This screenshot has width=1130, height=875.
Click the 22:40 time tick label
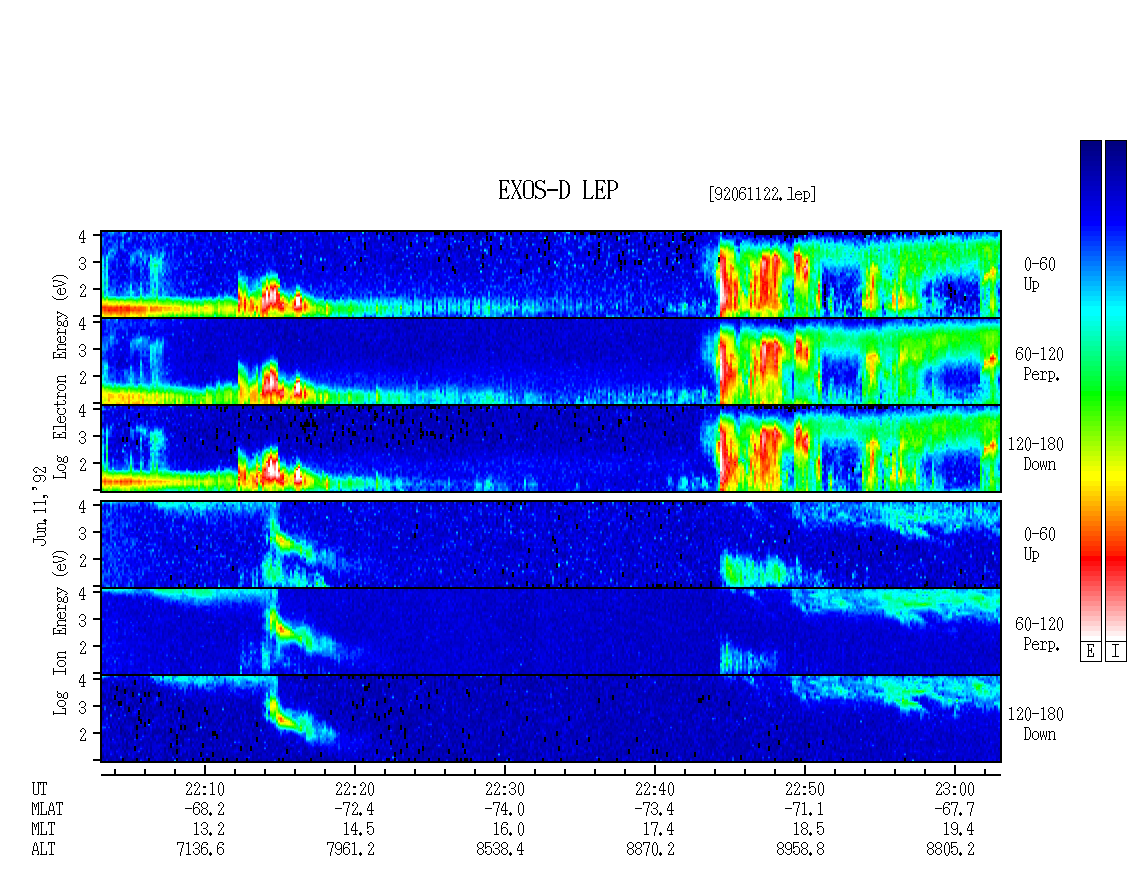pos(654,789)
